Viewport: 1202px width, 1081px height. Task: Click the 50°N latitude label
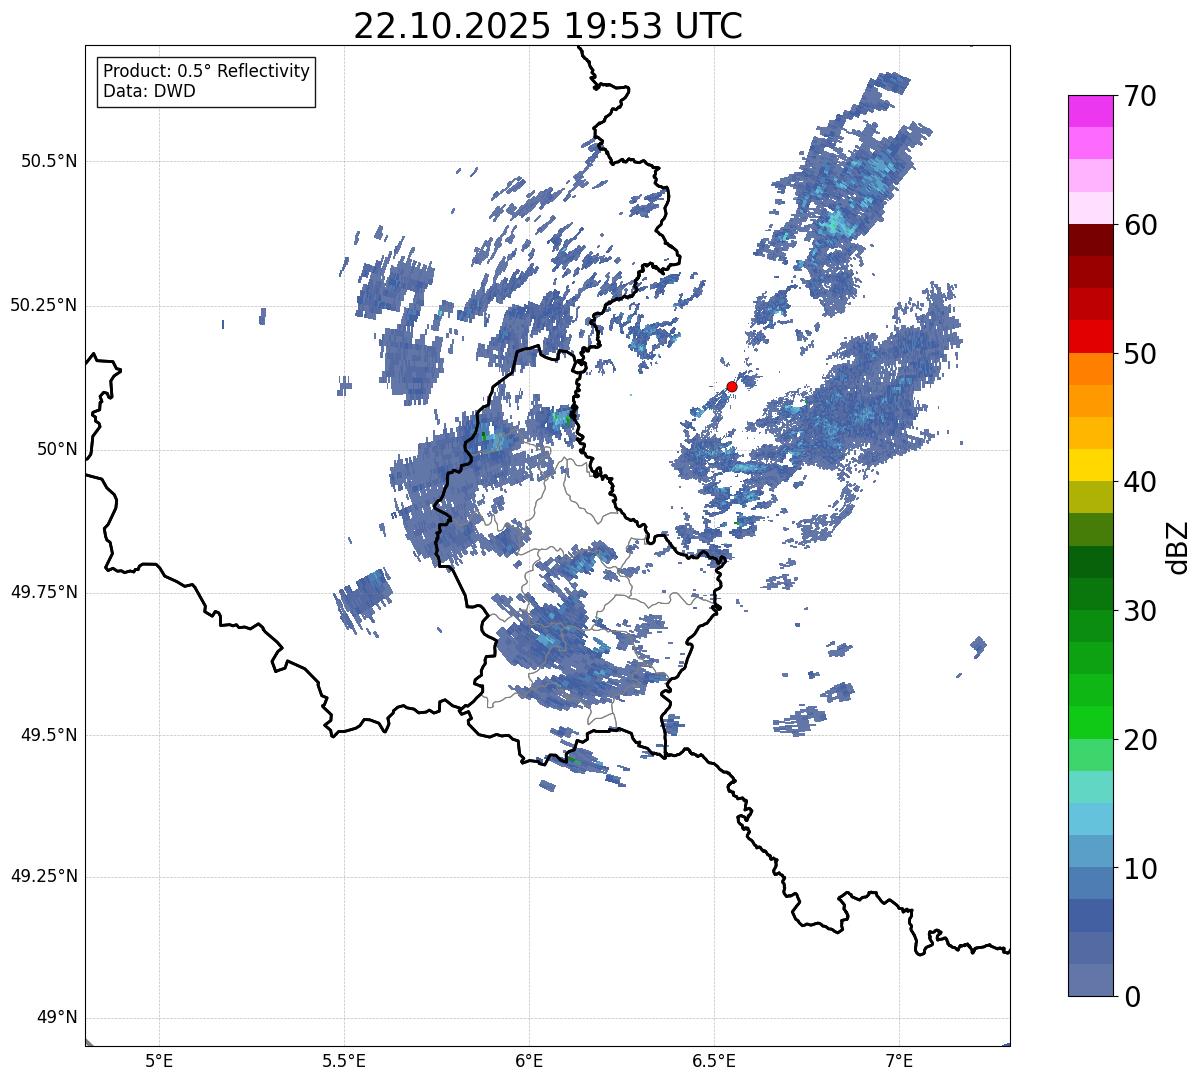click(x=57, y=449)
